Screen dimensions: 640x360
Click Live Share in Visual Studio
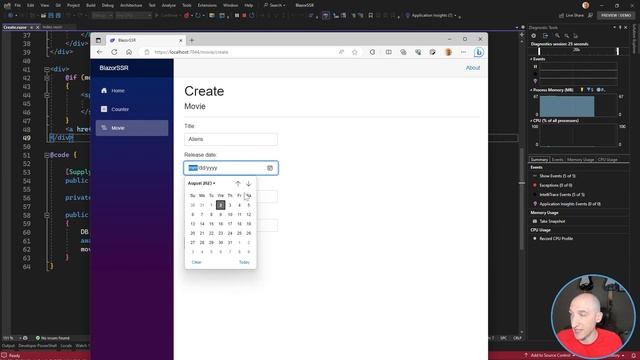click(572, 16)
